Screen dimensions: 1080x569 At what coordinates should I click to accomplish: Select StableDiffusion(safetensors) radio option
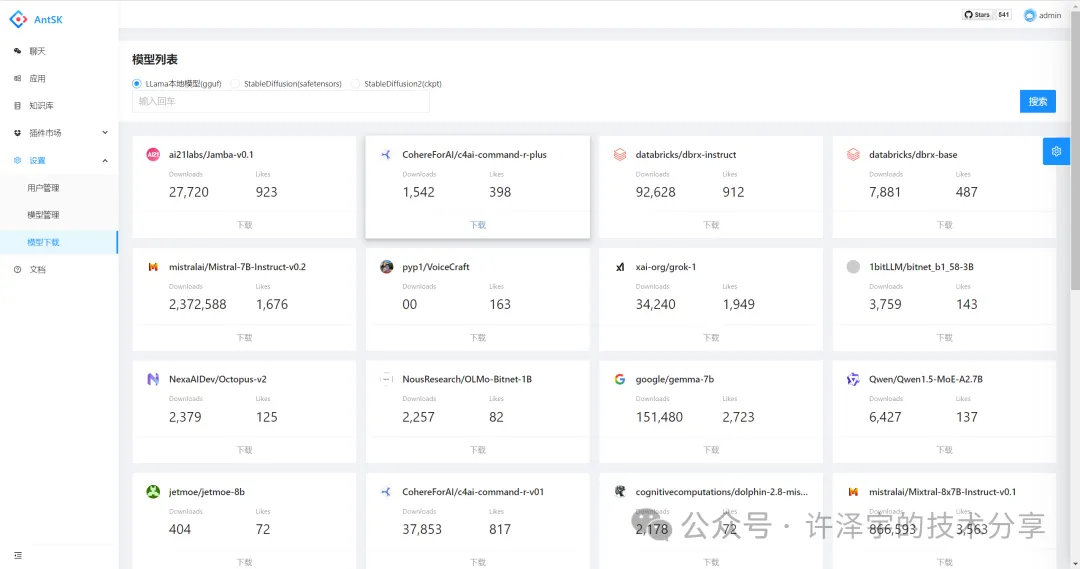coord(235,83)
